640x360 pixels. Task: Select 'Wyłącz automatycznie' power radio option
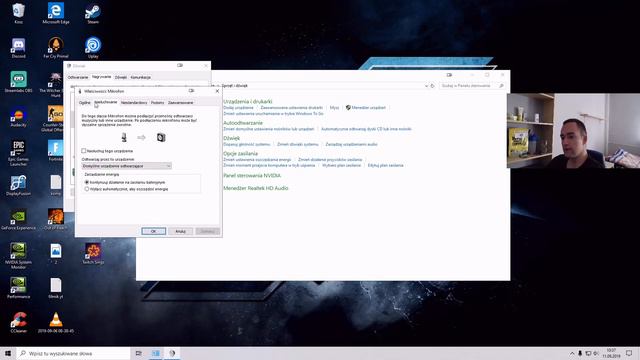click(87, 189)
